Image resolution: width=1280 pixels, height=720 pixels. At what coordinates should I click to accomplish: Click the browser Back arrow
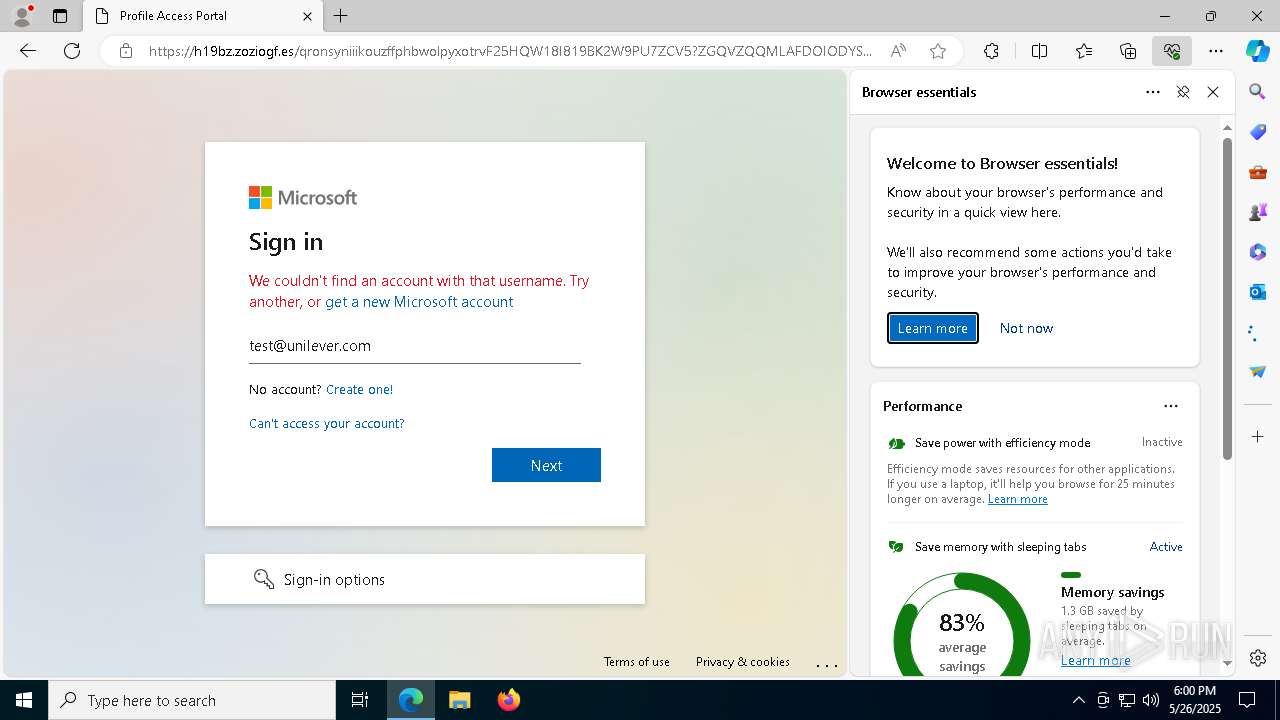[x=28, y=51]
